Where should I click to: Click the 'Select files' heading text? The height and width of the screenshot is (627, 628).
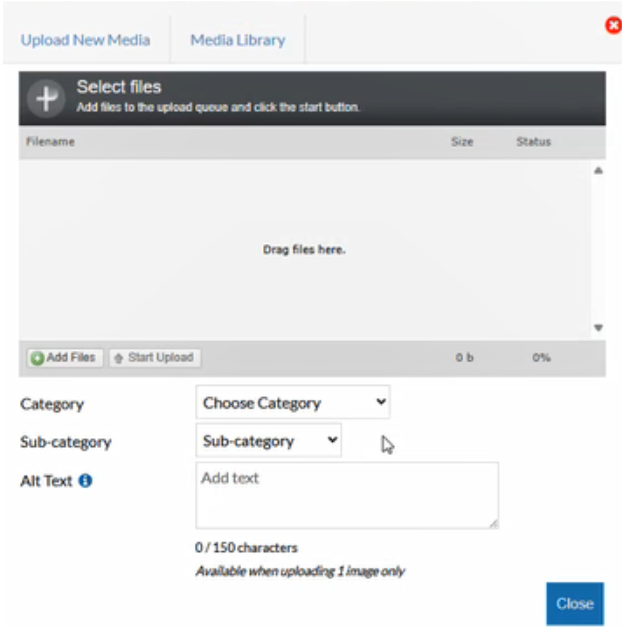[119, 88]
